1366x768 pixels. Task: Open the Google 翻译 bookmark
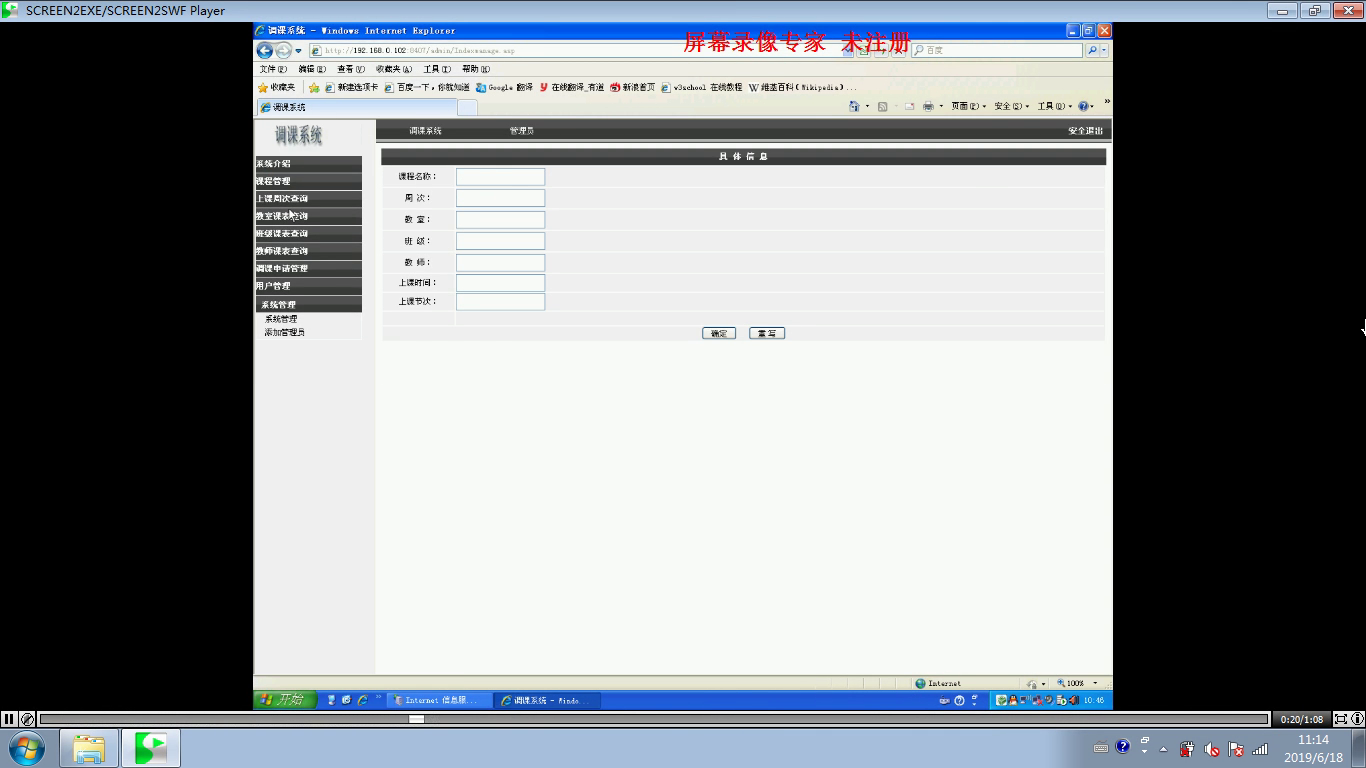(x=505, y=87)
